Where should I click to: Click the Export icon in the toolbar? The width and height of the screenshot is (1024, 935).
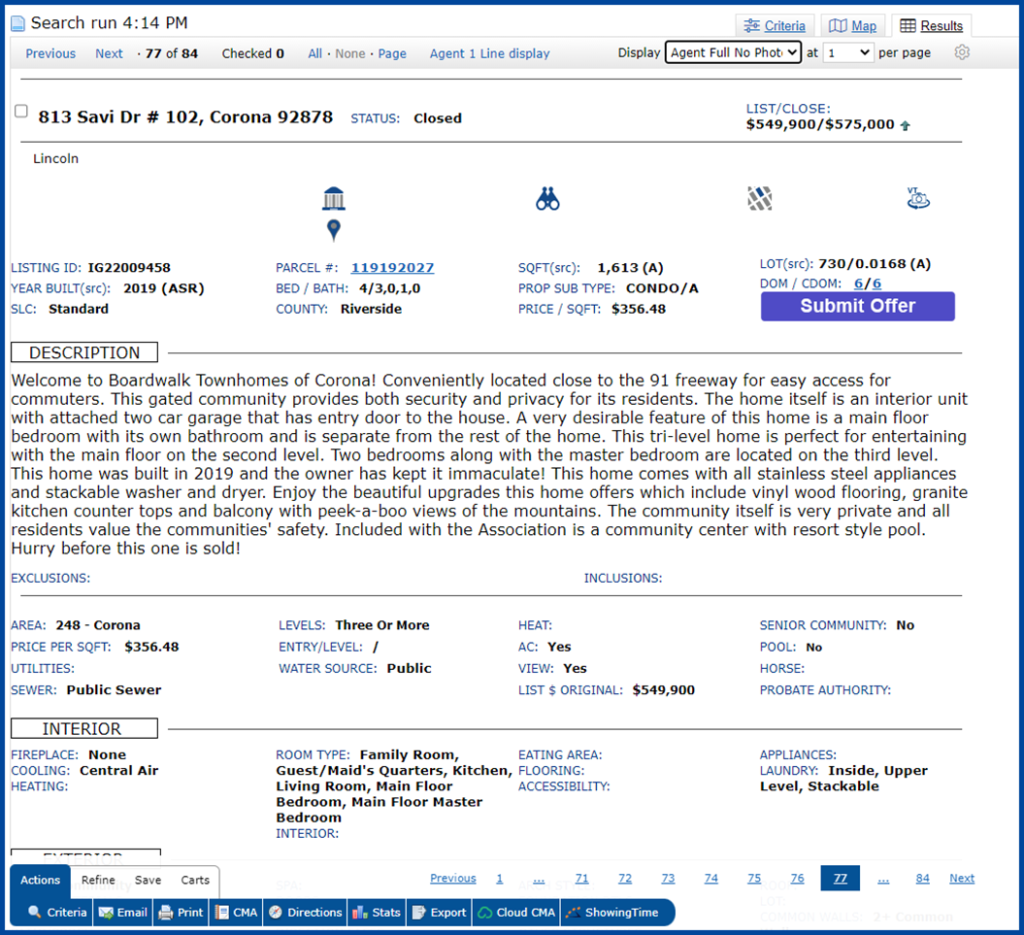(x=438, y=912)
